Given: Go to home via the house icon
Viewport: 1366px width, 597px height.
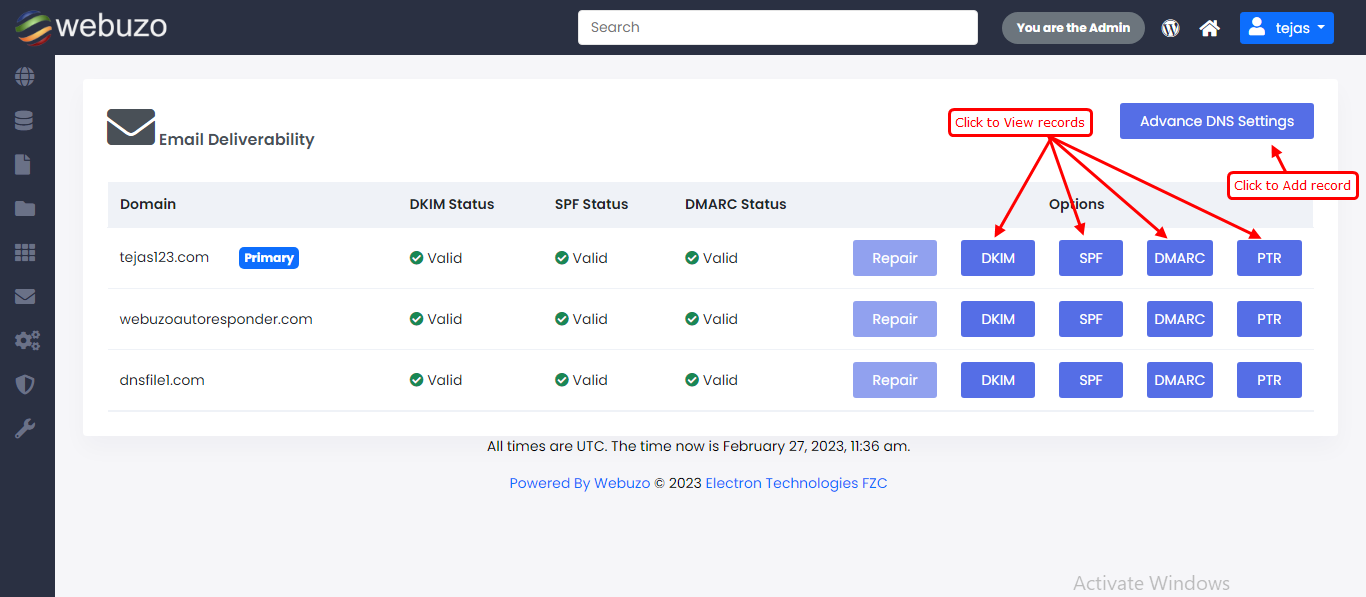Looking at the screenshot, I should (x=1210, y=28).
